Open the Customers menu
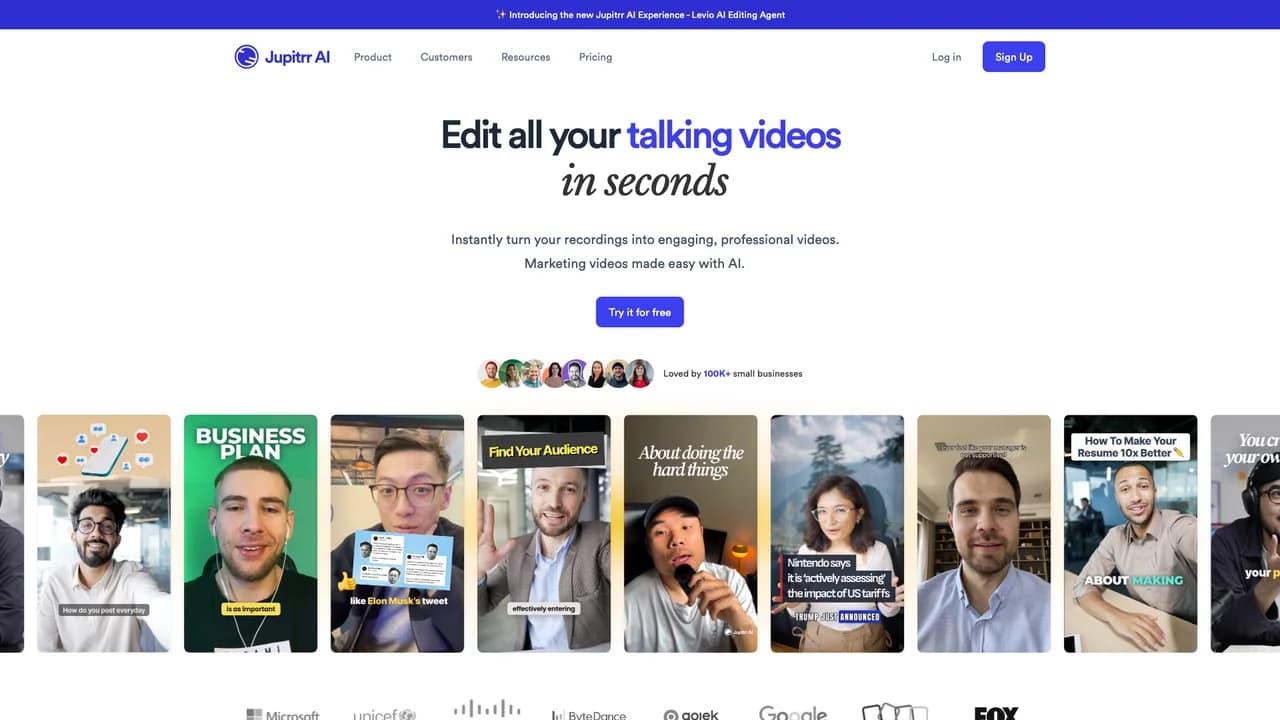Image resolution: width=1280 pixels, height=720 pixels. 446,57
